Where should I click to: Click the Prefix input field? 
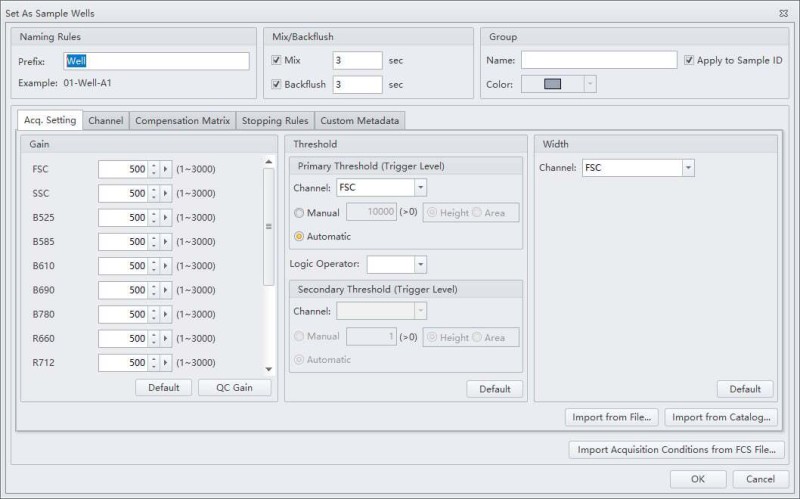(157, 61)
